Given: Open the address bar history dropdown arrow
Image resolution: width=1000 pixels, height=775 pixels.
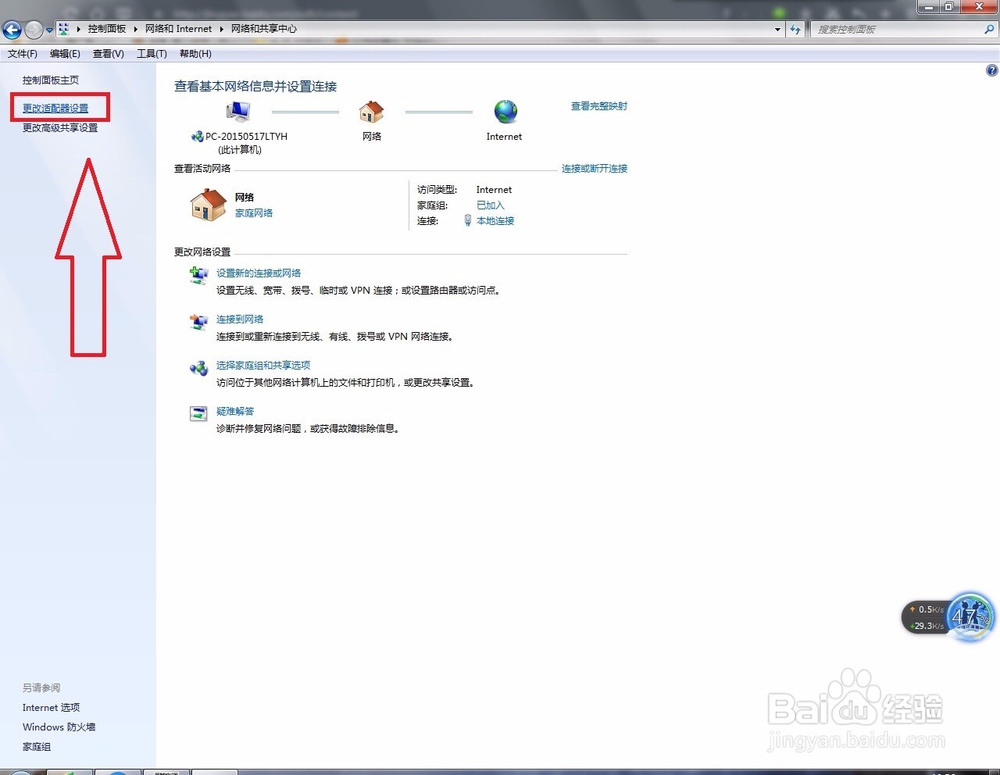Looking at the screenshot, I should pyautogui.click(x=777, y=29).
